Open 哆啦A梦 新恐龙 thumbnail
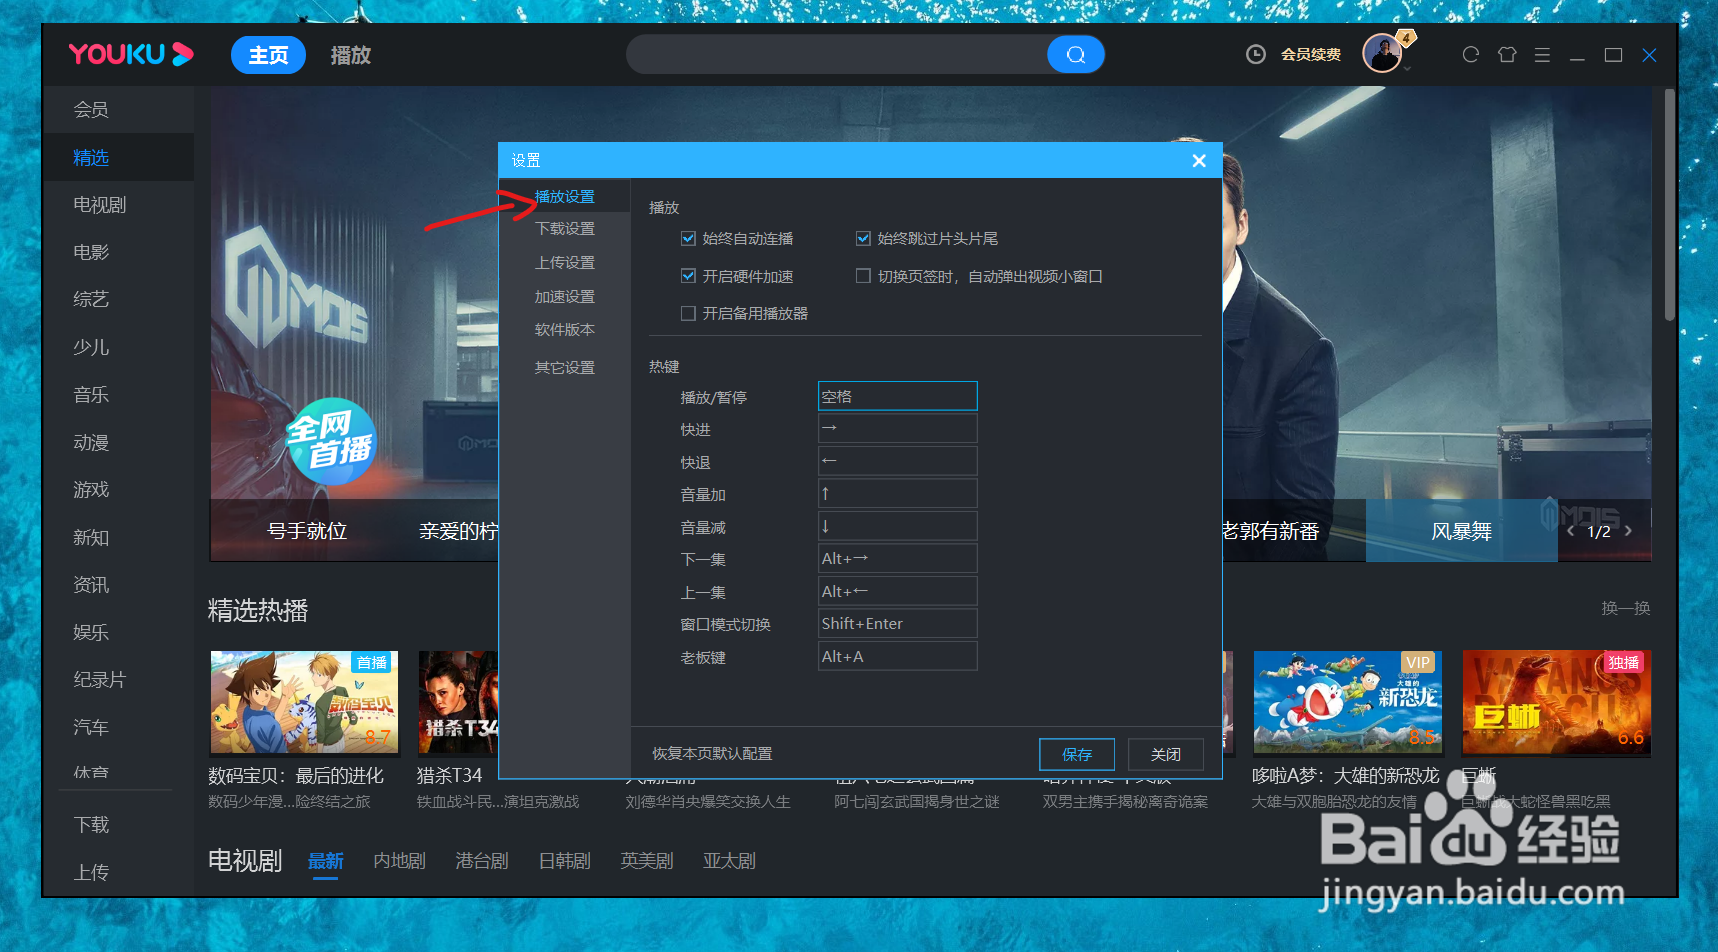This screenshot has width=1718, height=952. [x=1346, y=702]
